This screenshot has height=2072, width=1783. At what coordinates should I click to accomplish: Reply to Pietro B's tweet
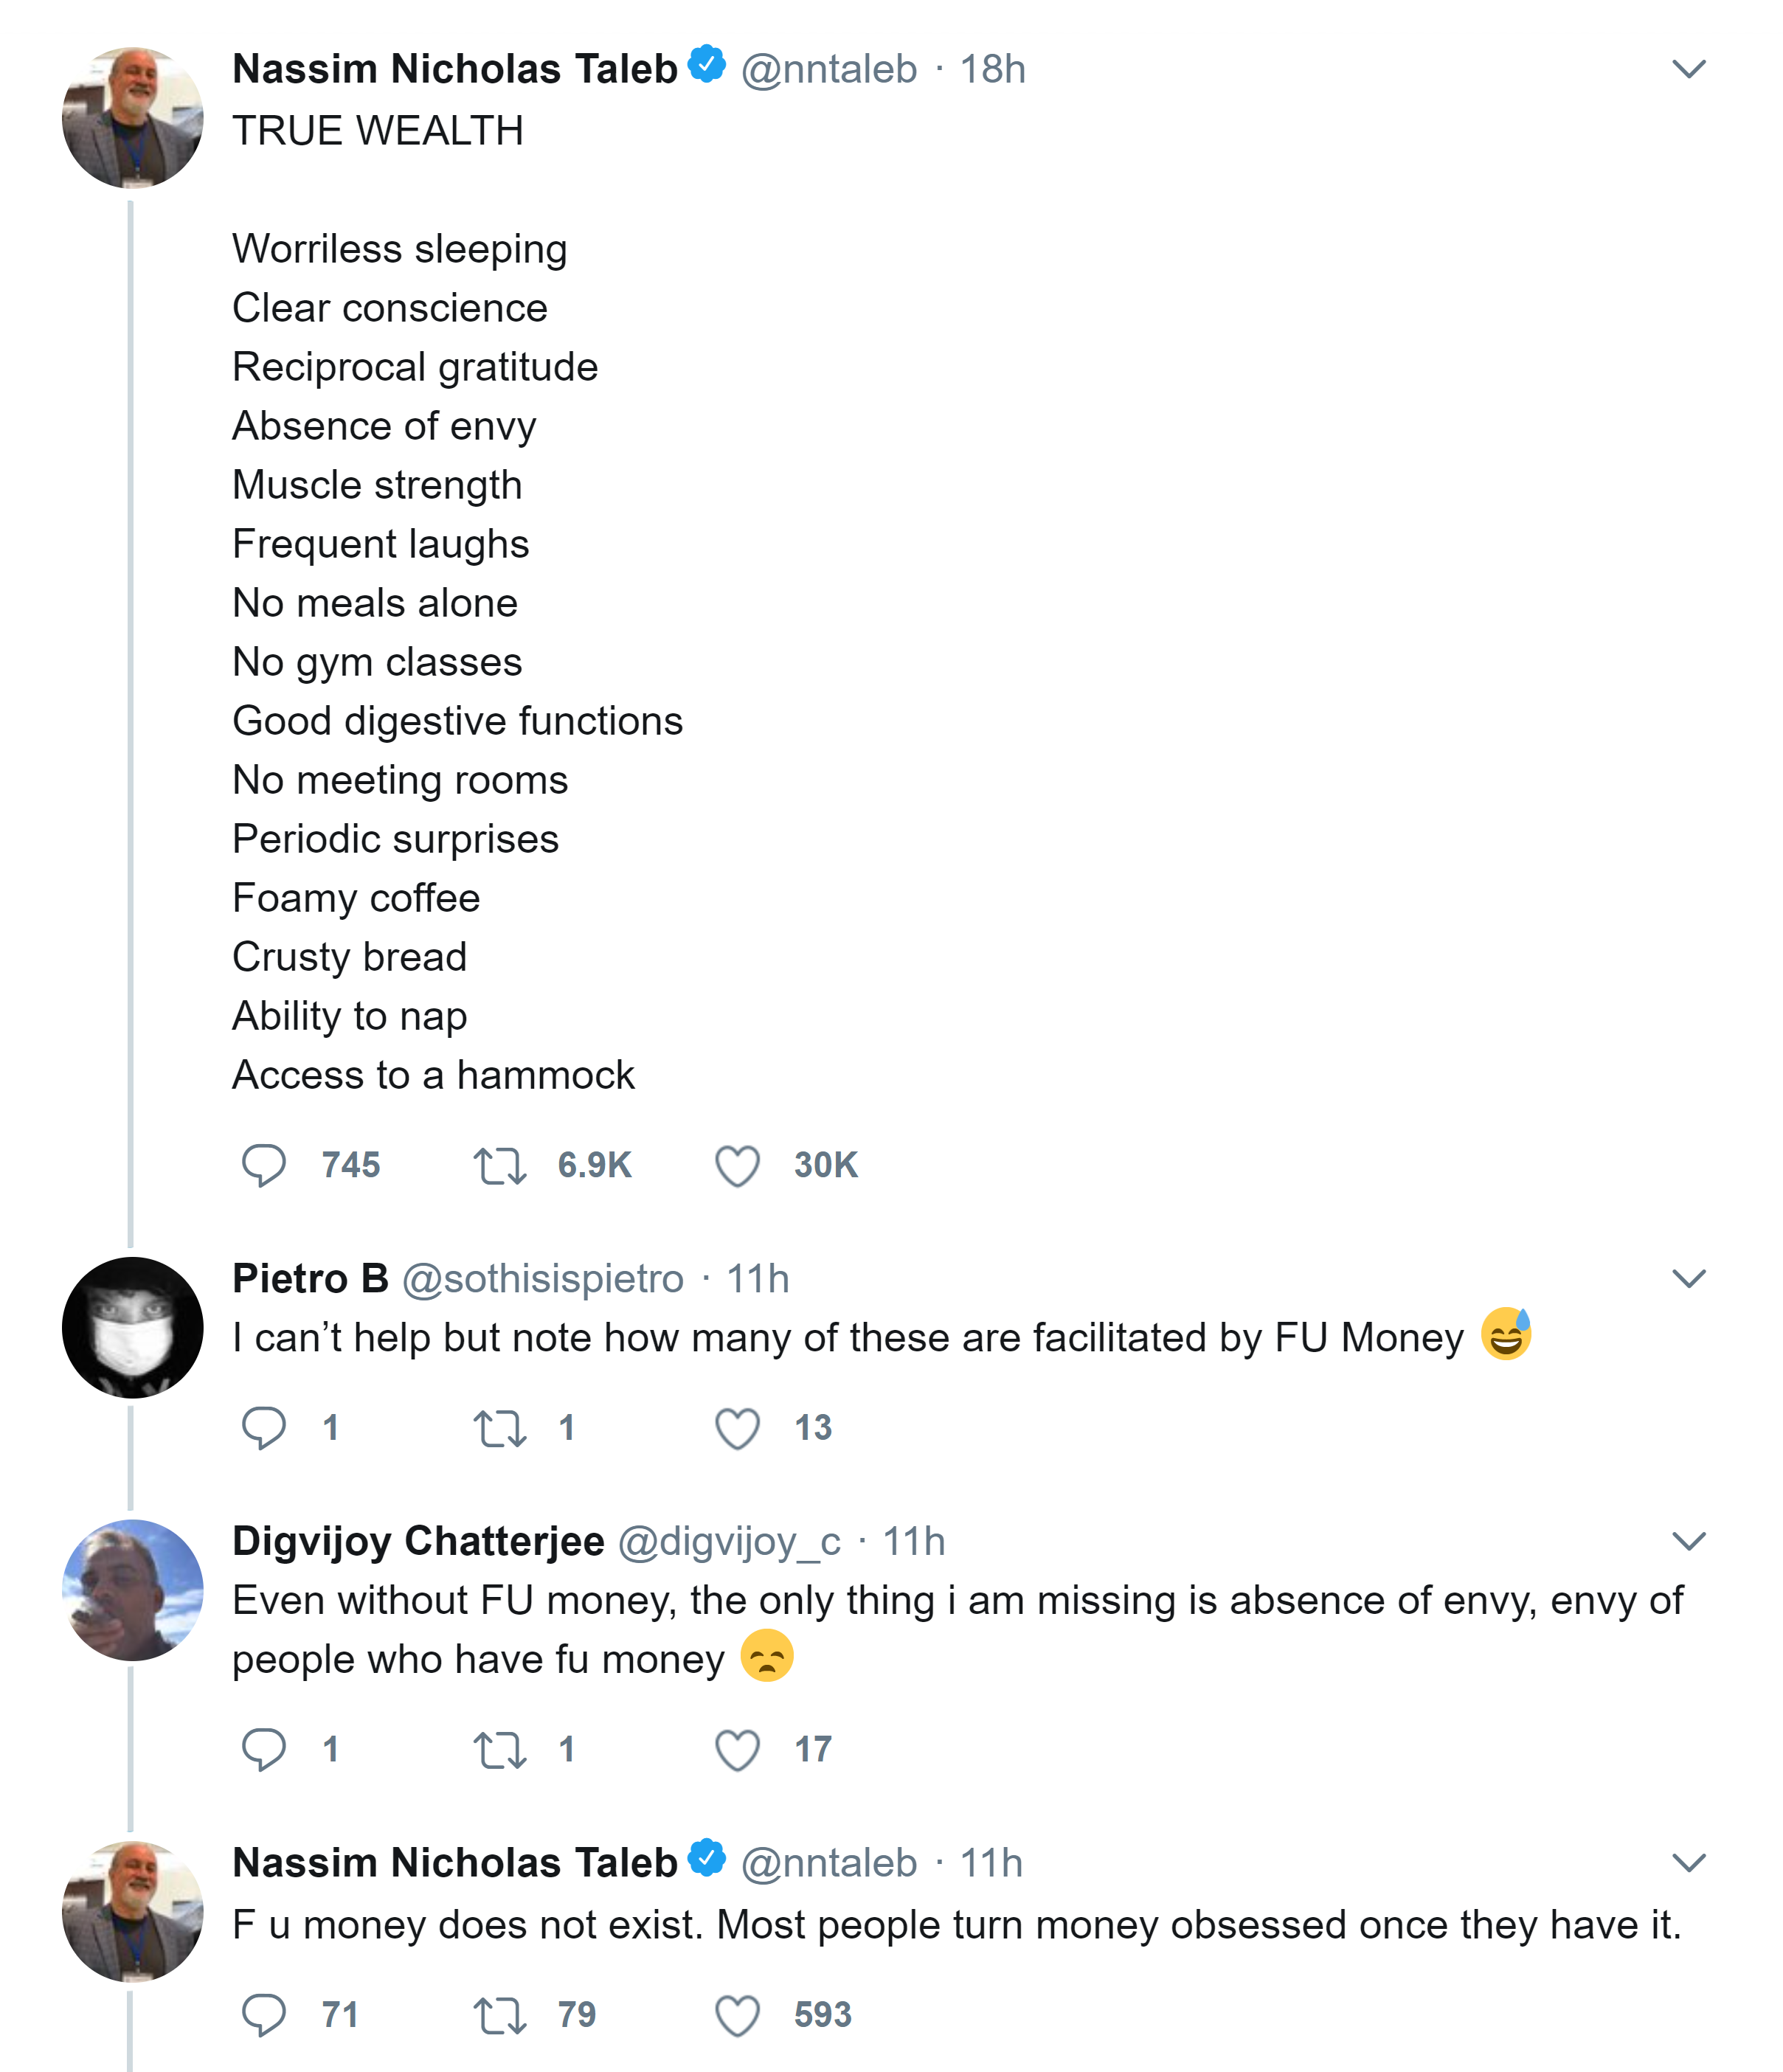(x=263, y=1427)
